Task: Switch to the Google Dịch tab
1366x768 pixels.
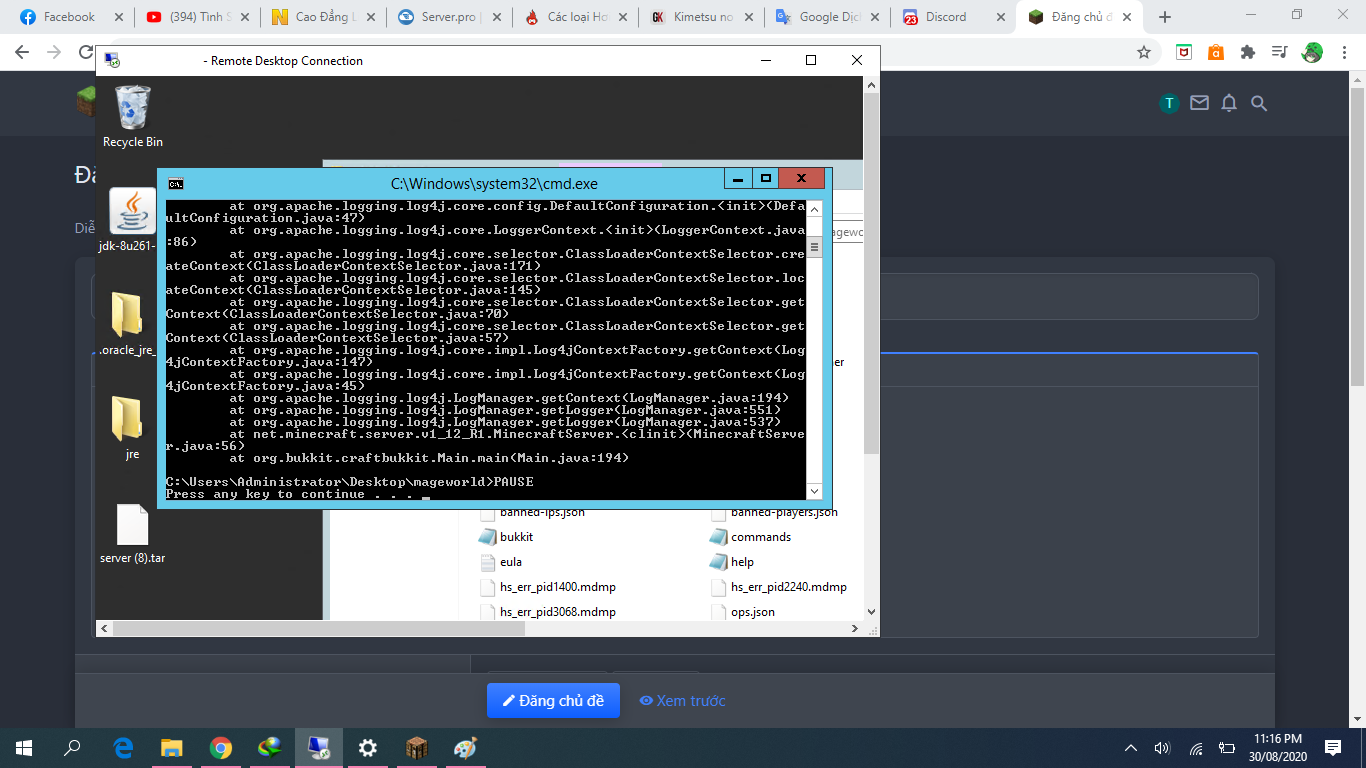Action: [827, 17]
